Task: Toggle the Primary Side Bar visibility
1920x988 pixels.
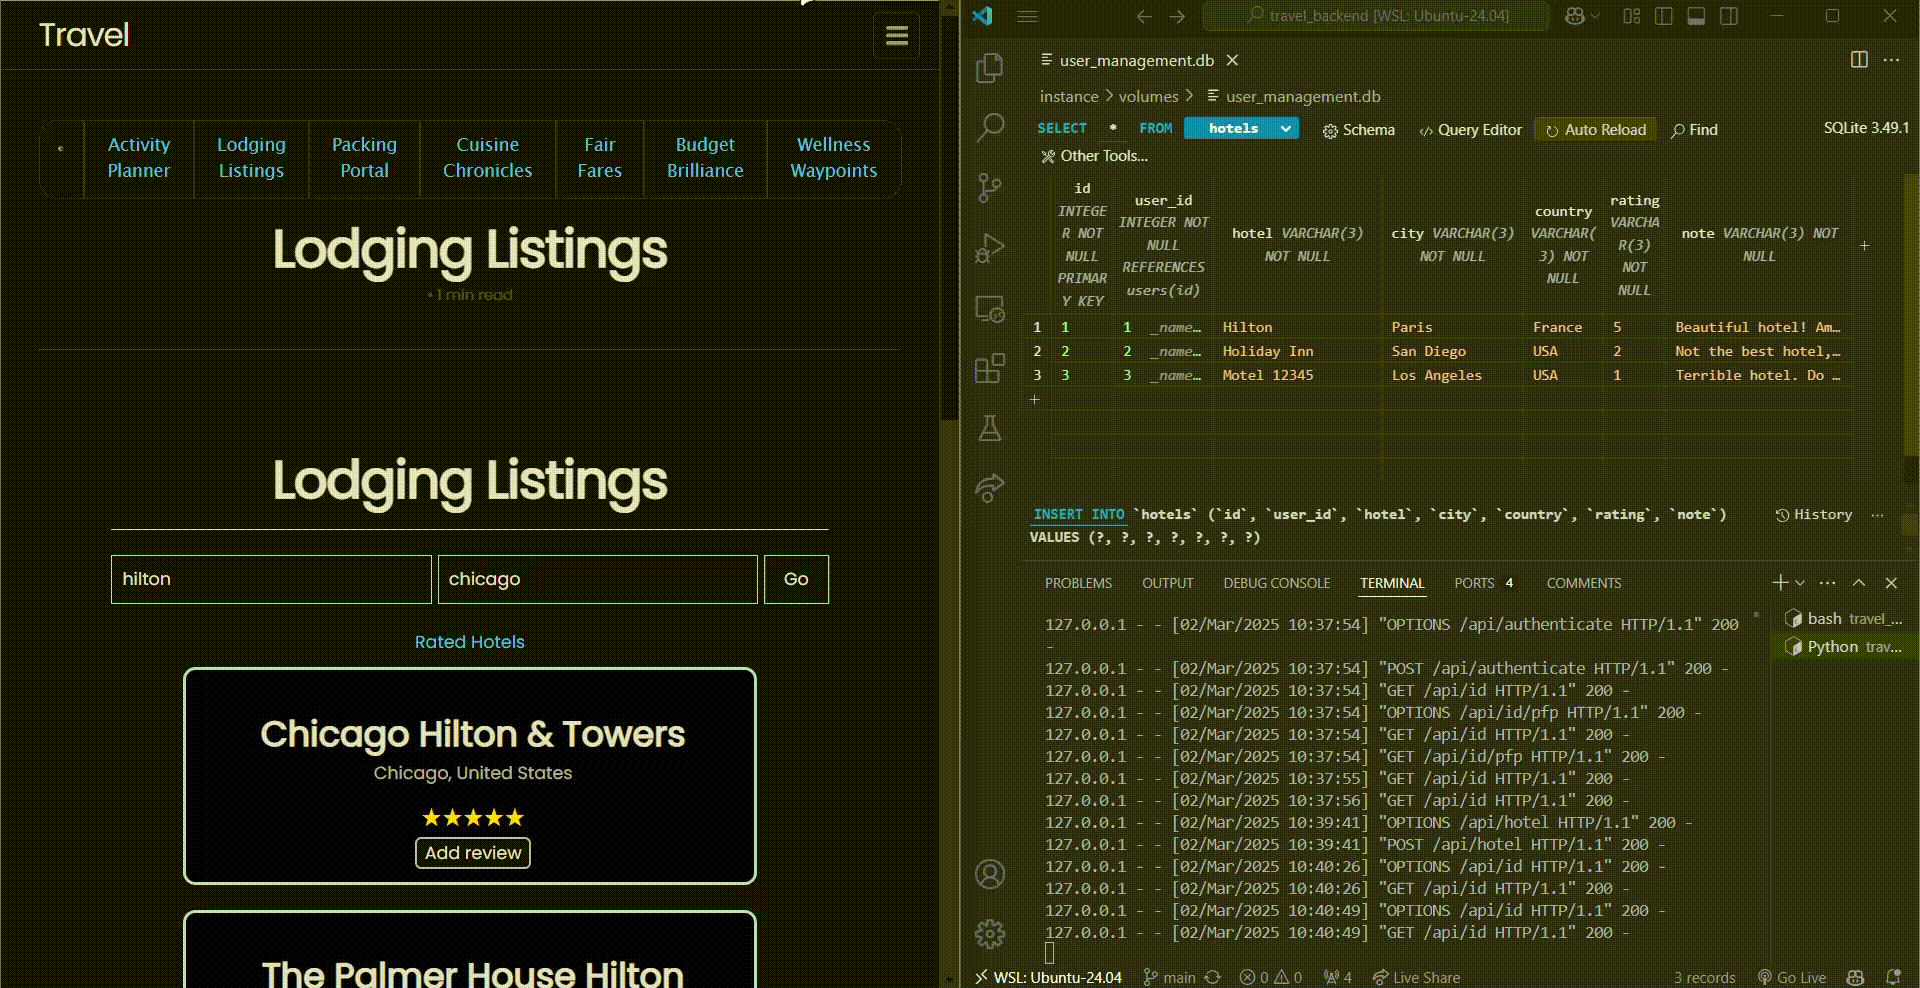Action: (x=1664, y=16)
